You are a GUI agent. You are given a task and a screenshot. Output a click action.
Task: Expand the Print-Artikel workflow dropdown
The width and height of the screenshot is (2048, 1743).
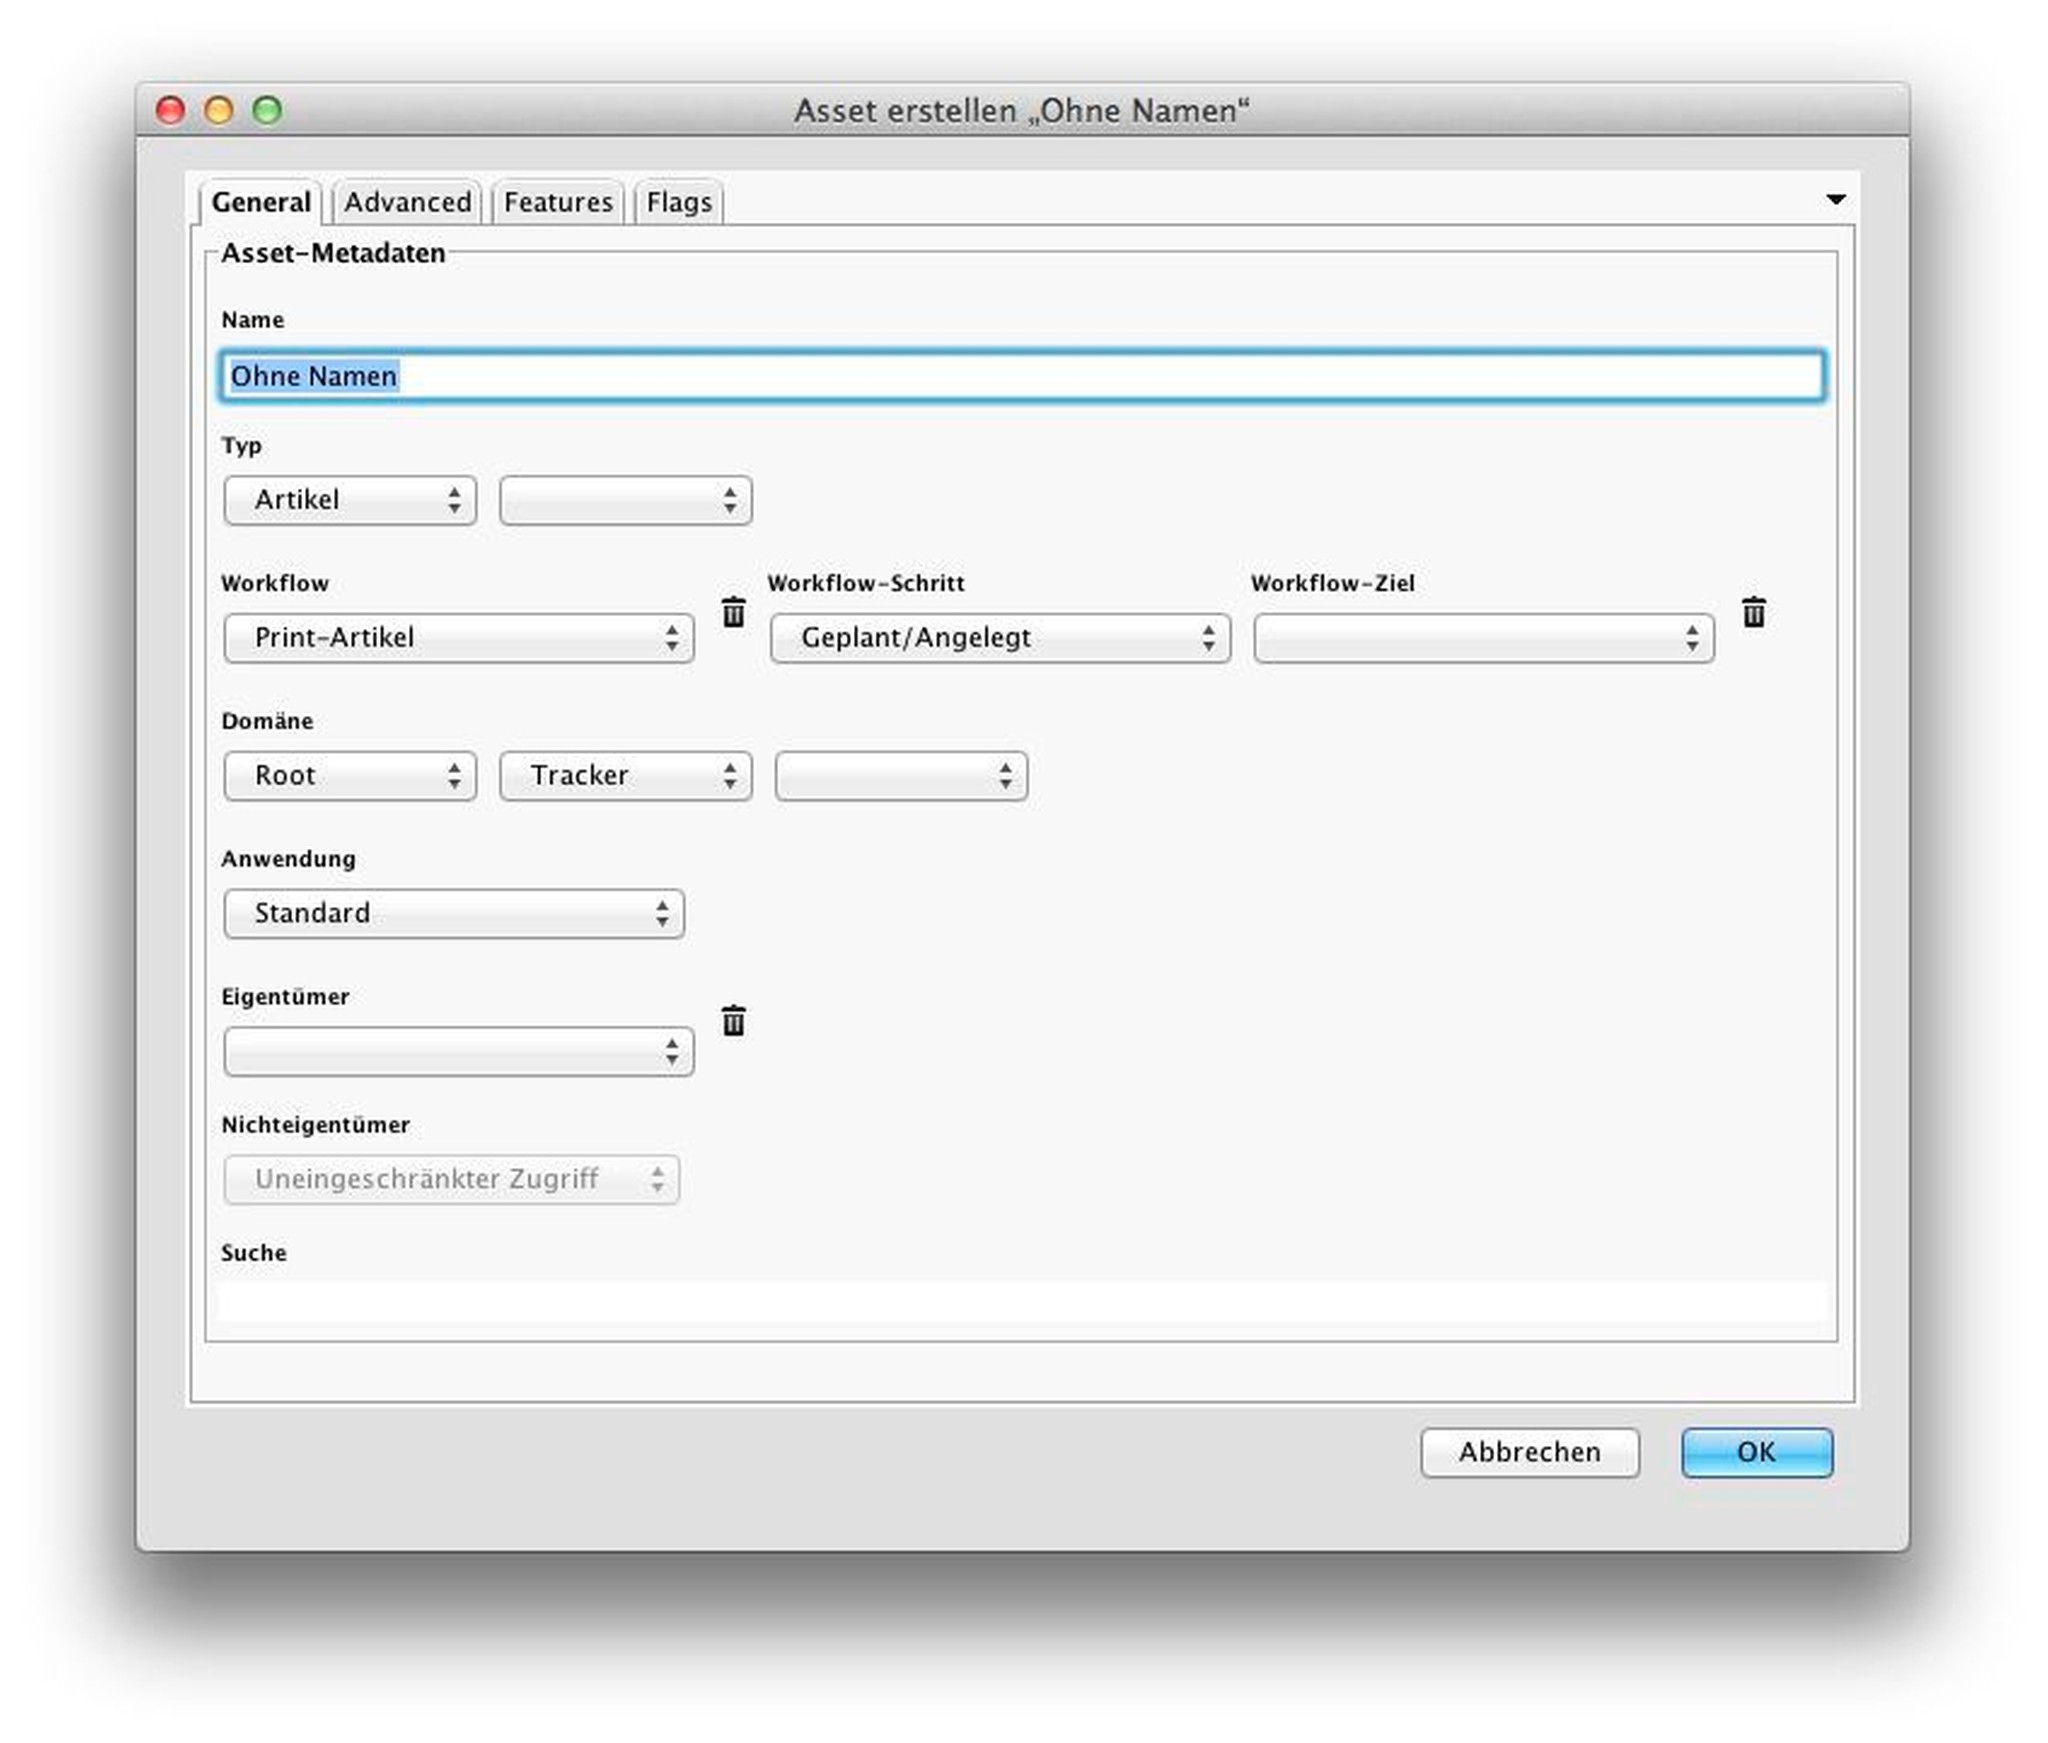[x=459, y=638]
